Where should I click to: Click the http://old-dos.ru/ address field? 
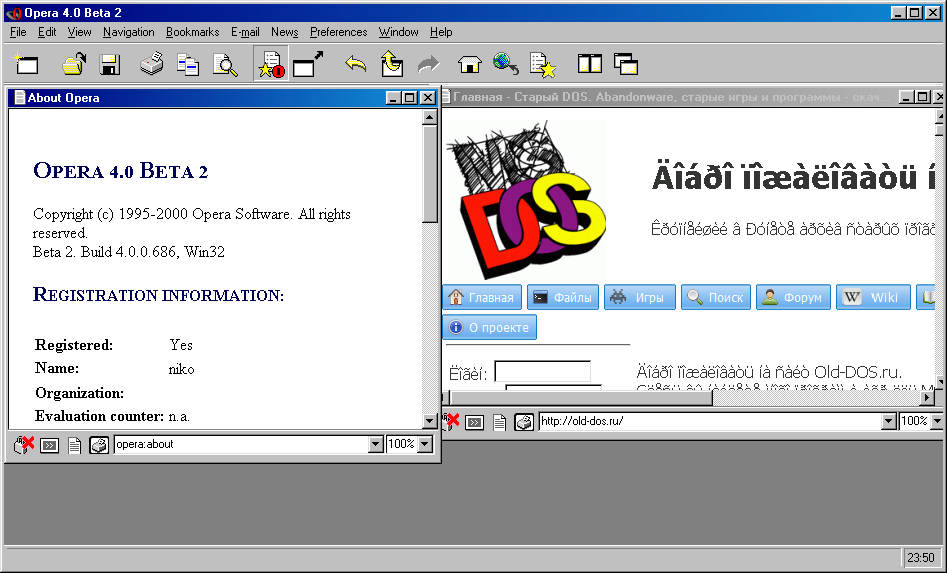[x=710, y=421]
